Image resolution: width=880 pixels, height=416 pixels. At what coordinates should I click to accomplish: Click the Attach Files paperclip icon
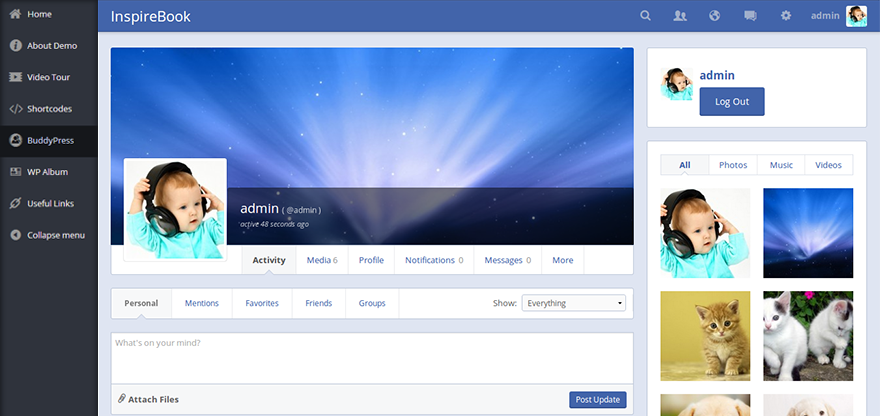pos(122,399)
